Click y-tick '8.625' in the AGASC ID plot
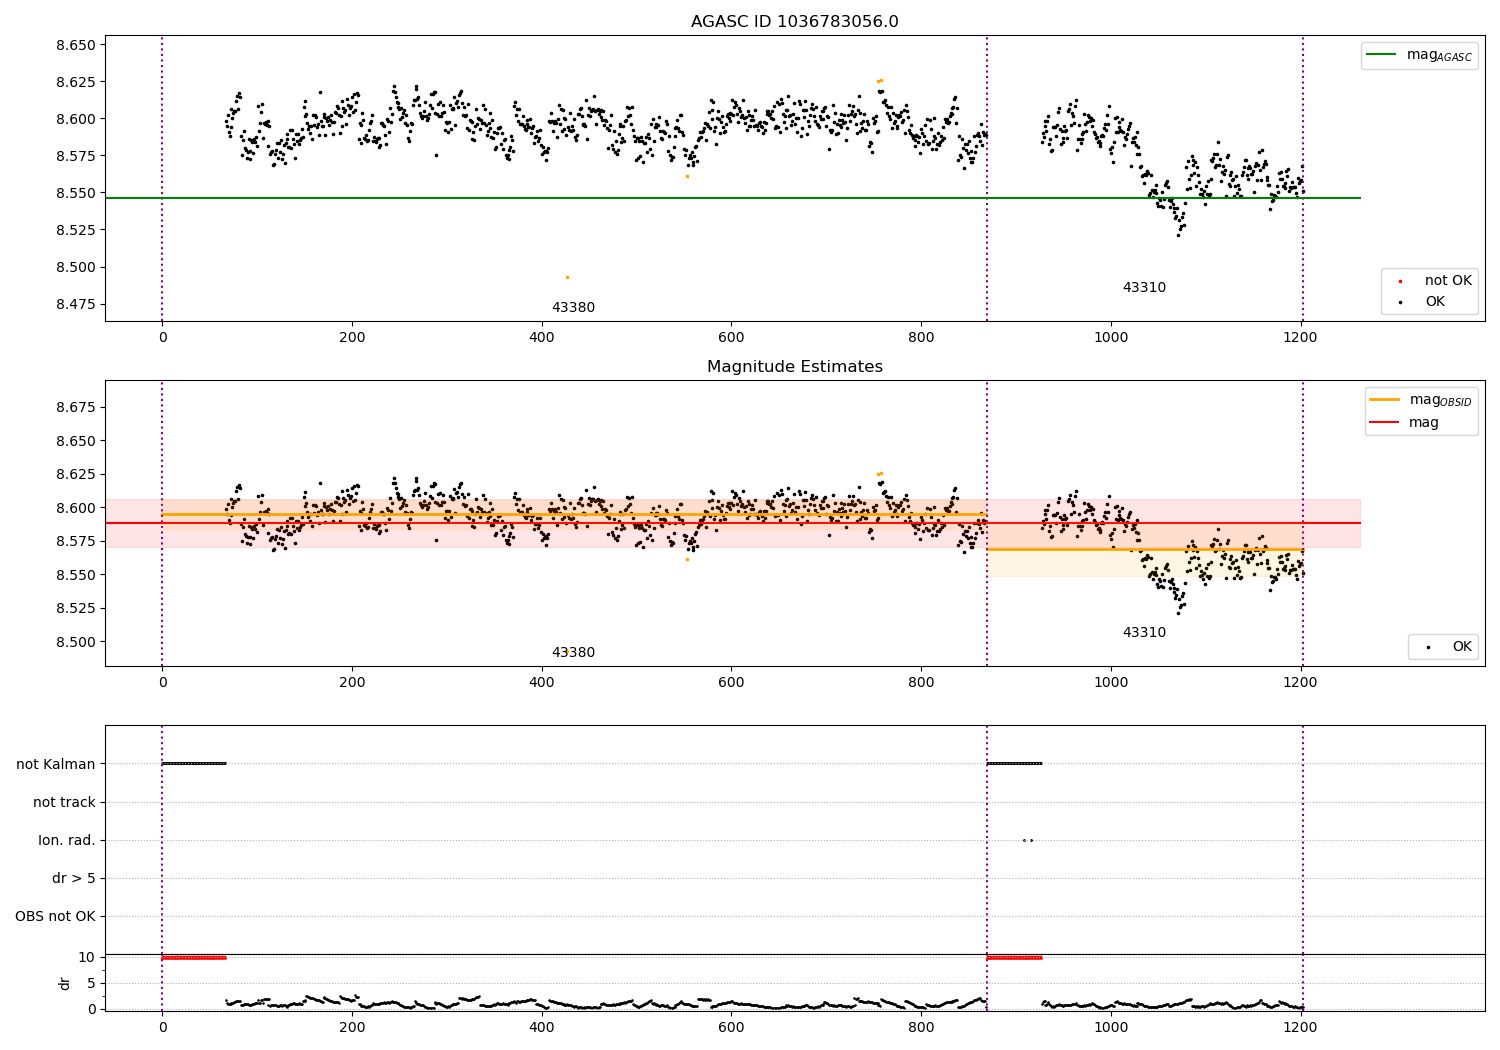This screenshot has width=1500, height=1050. pos(75,82)
